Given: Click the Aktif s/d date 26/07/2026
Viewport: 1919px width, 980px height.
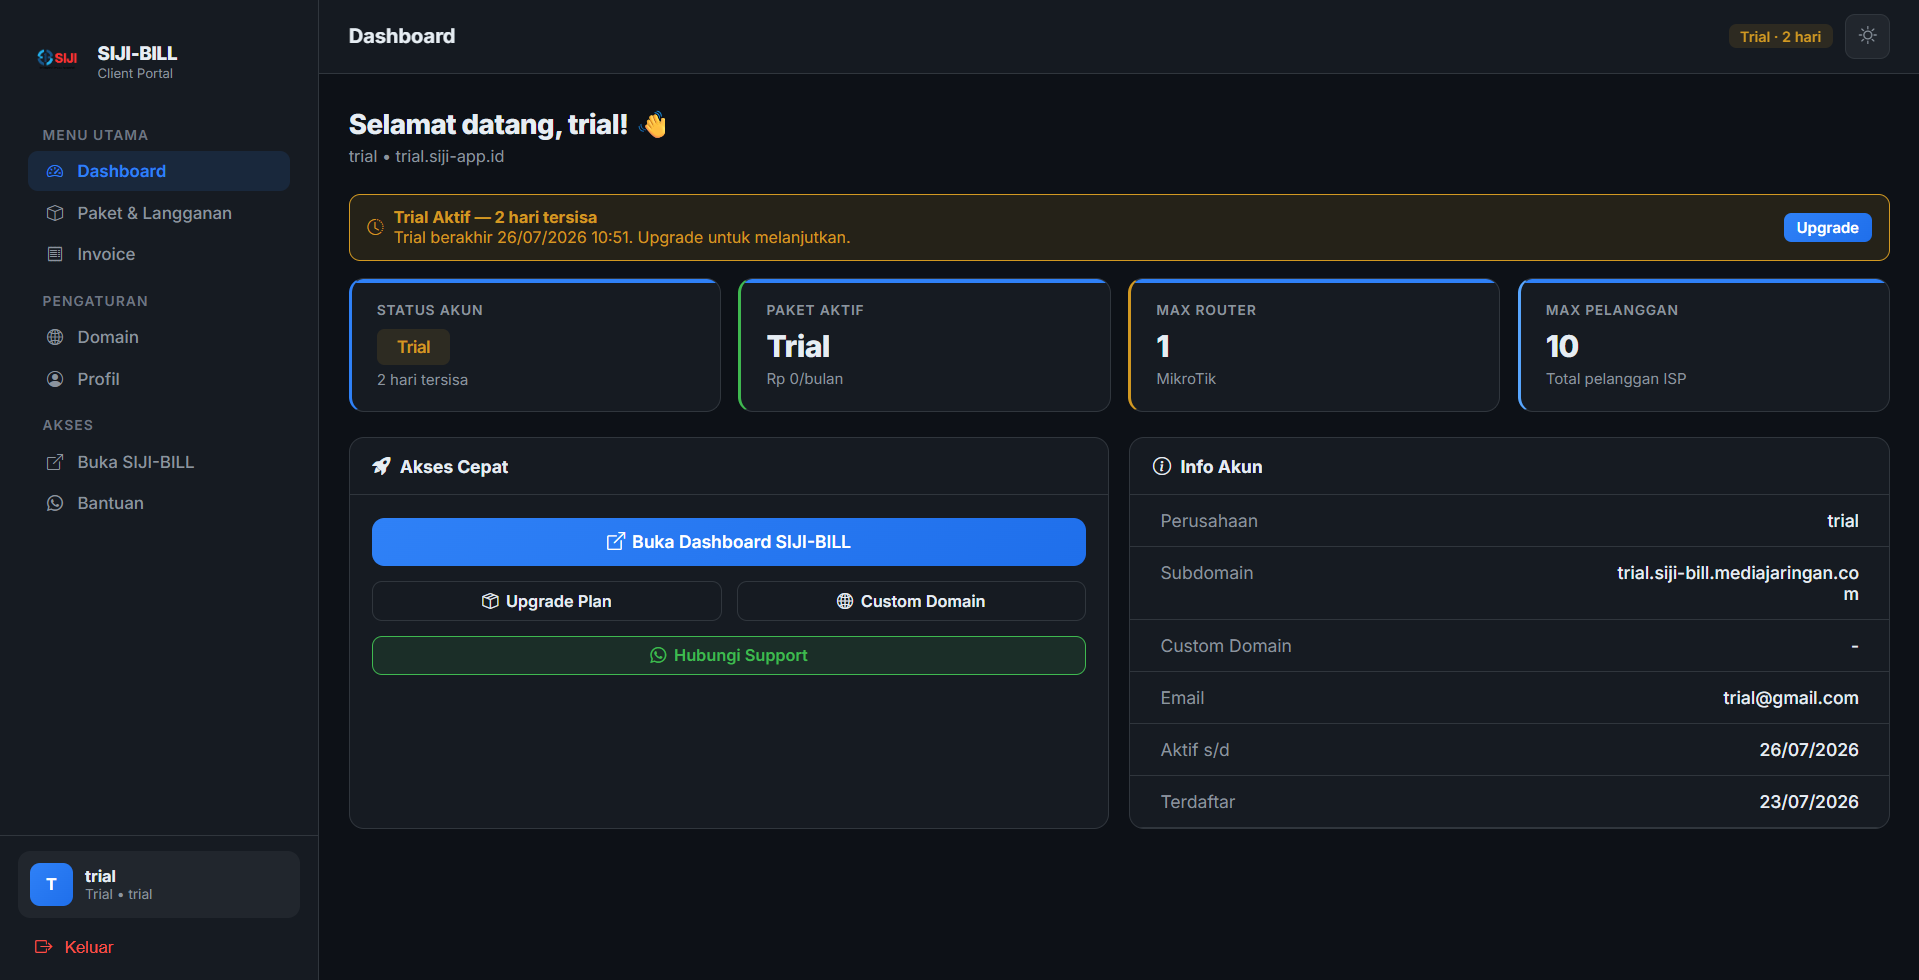Looking at the screenshot, I should pyautogui.click(x=1808, y=750).
